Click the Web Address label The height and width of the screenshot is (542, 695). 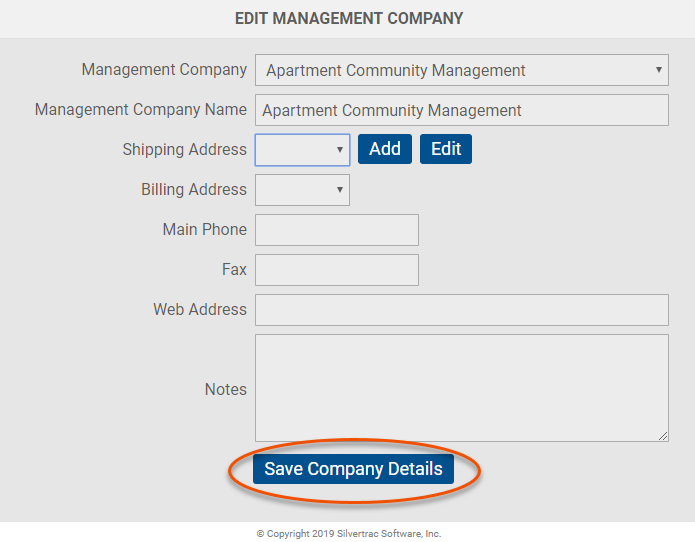coord(200,309)
